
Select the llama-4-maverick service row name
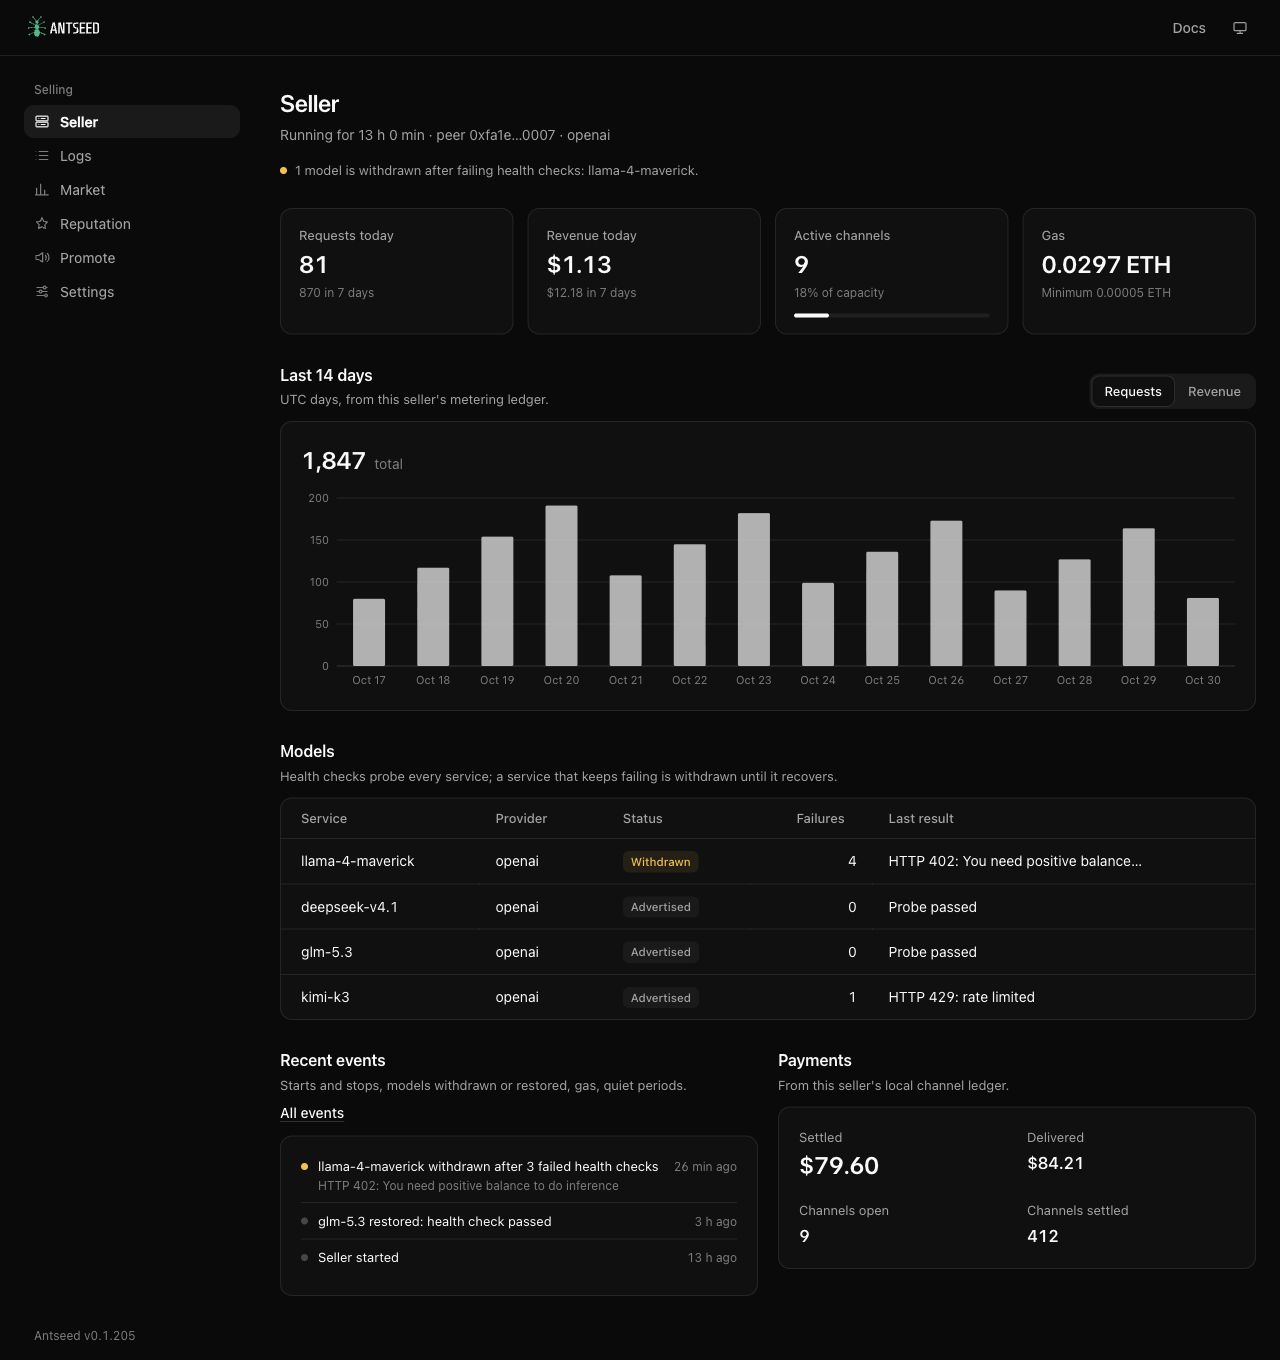[357, 861]
